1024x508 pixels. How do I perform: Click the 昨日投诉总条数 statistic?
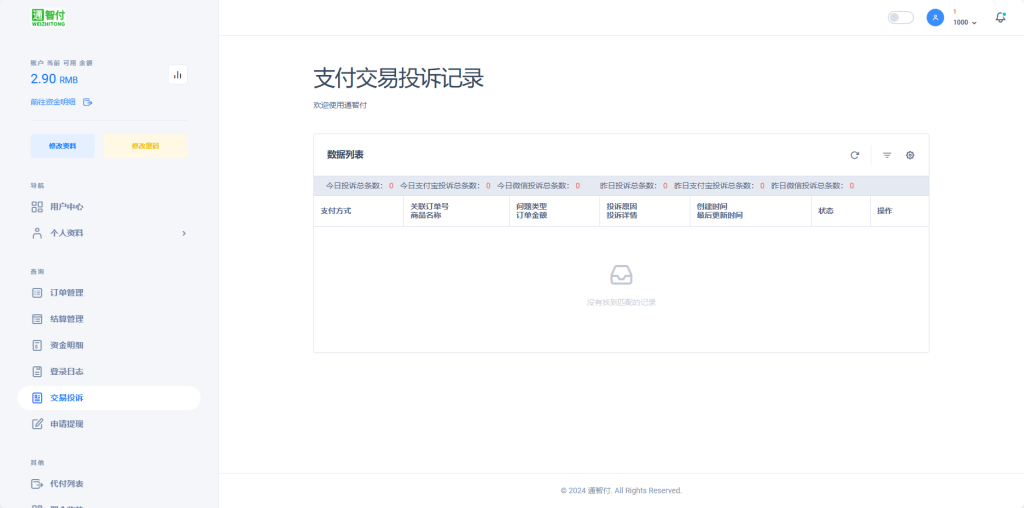pos(633,186)
